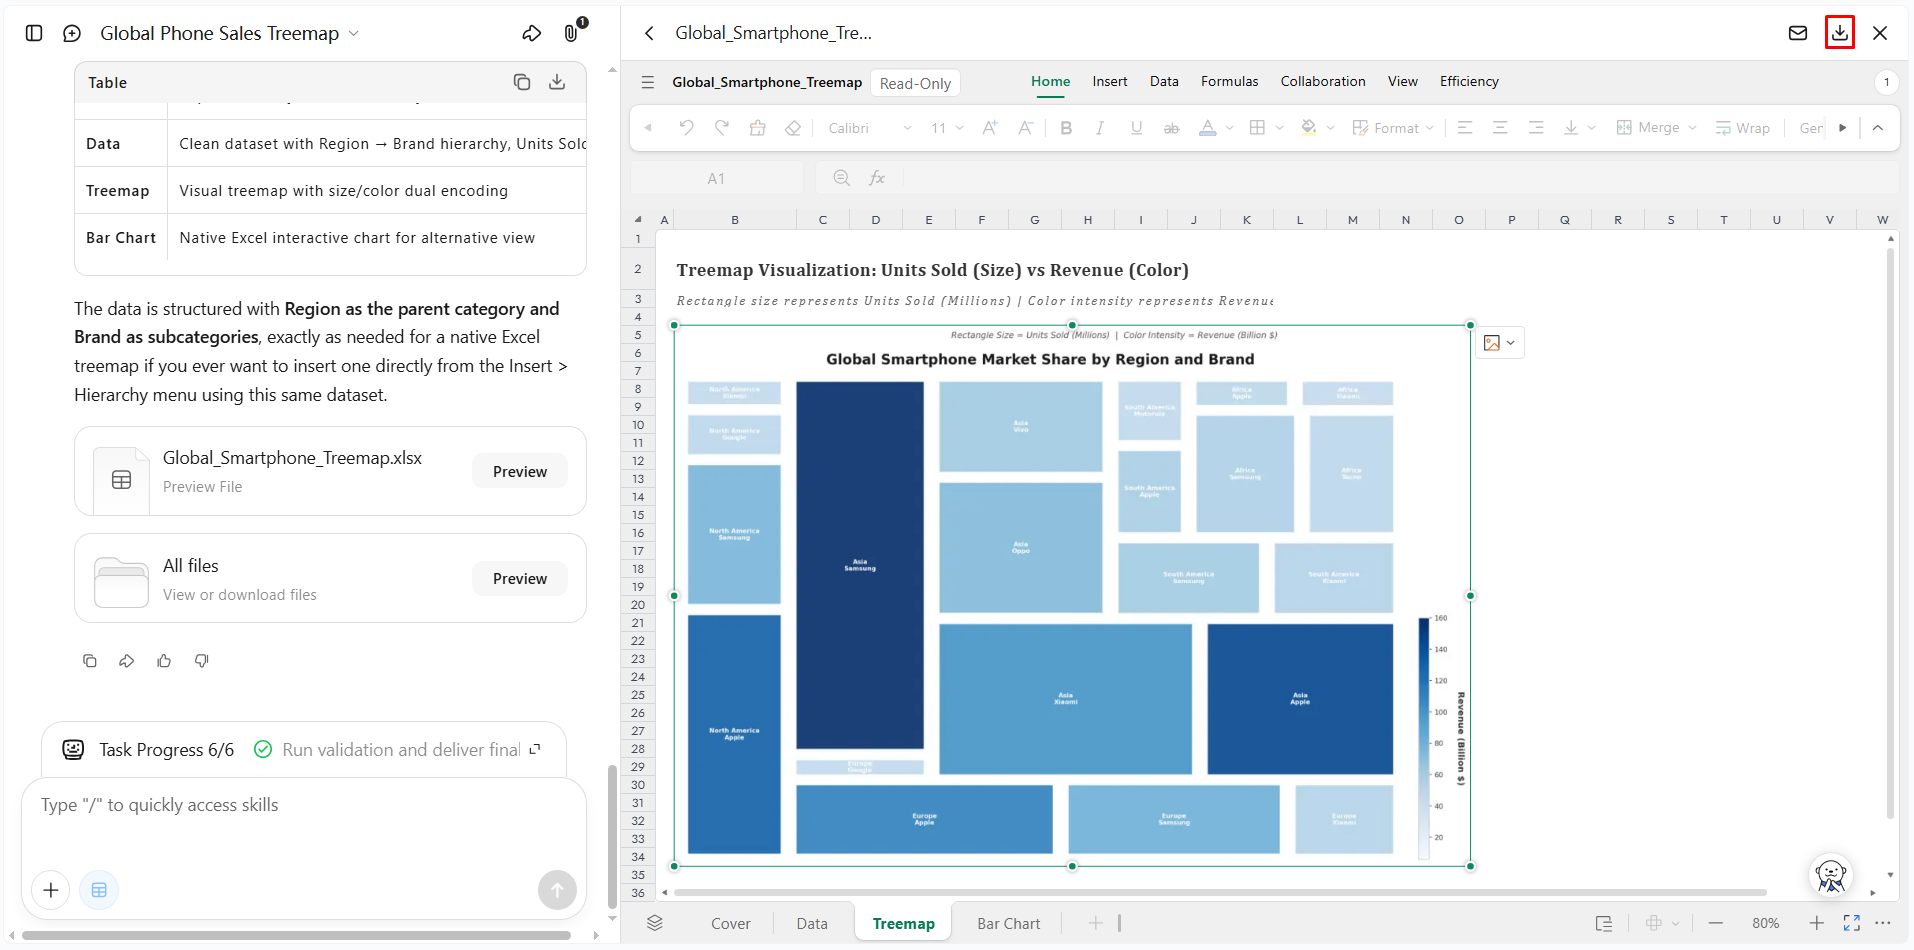
Task: Start a new chat with the plus bubble icon
Action: (72, 33)
